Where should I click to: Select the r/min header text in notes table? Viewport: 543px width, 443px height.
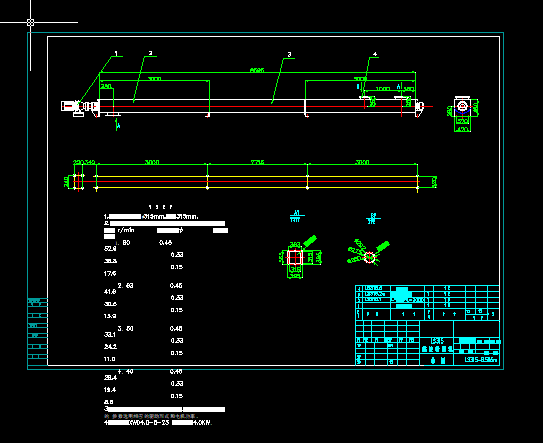click(x=126, y=230)
